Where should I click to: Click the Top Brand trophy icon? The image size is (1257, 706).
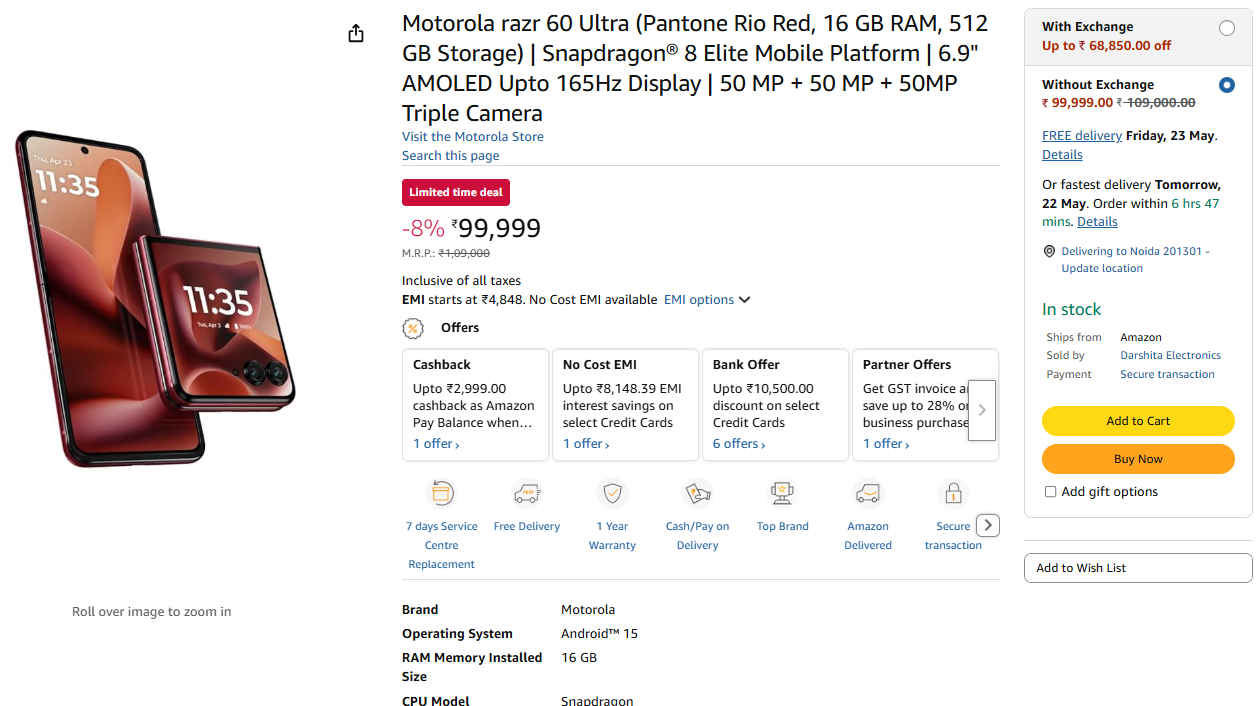click(782, 493)
